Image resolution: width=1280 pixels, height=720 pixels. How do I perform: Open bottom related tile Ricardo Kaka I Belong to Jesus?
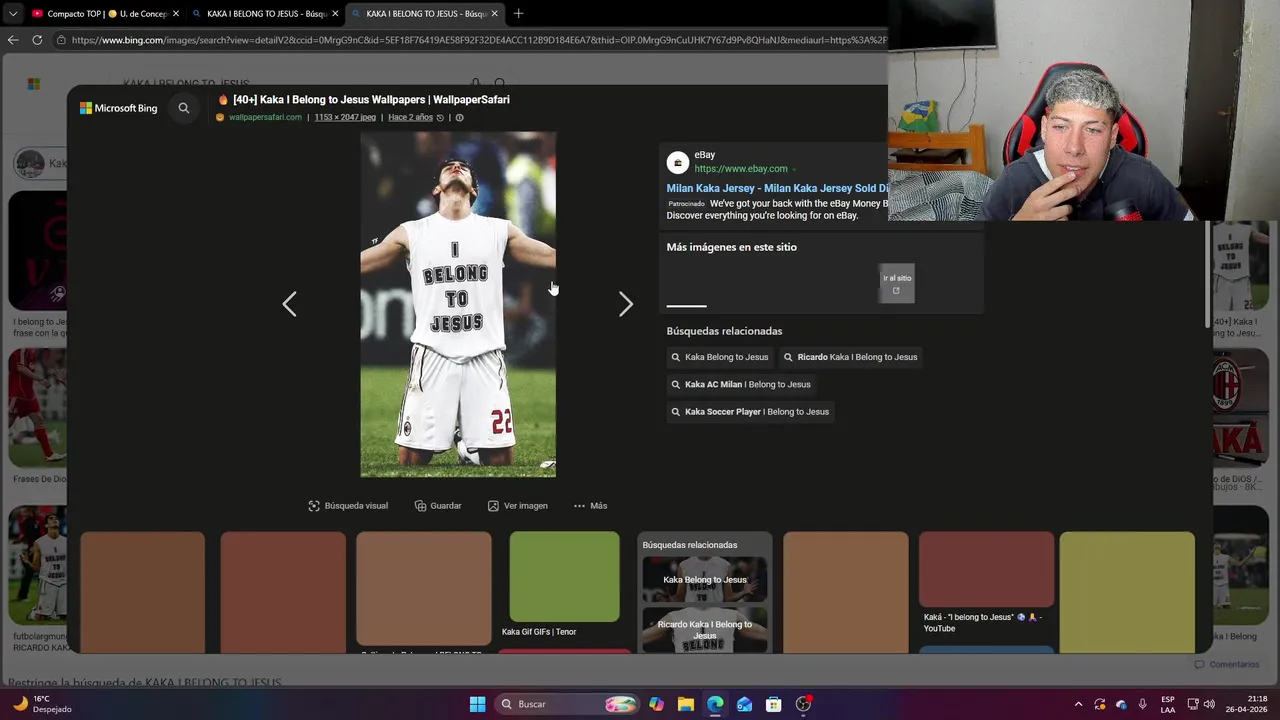705,630
